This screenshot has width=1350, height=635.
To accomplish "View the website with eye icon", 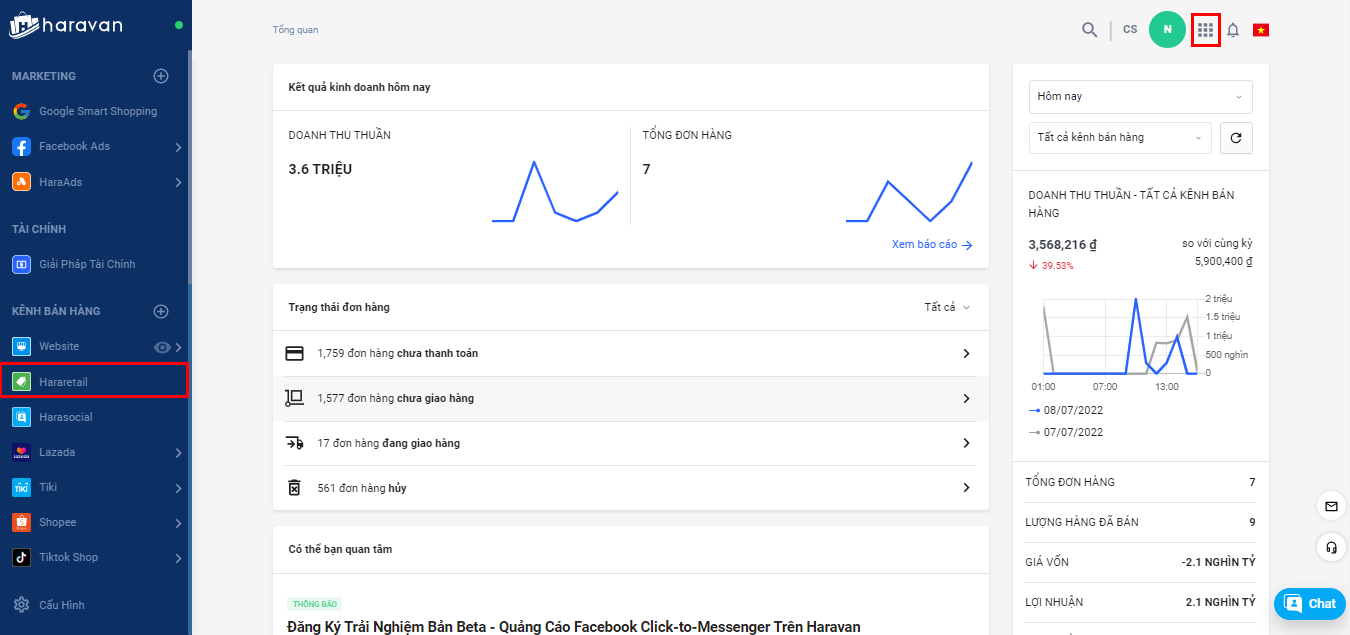I will pos(162,347).
